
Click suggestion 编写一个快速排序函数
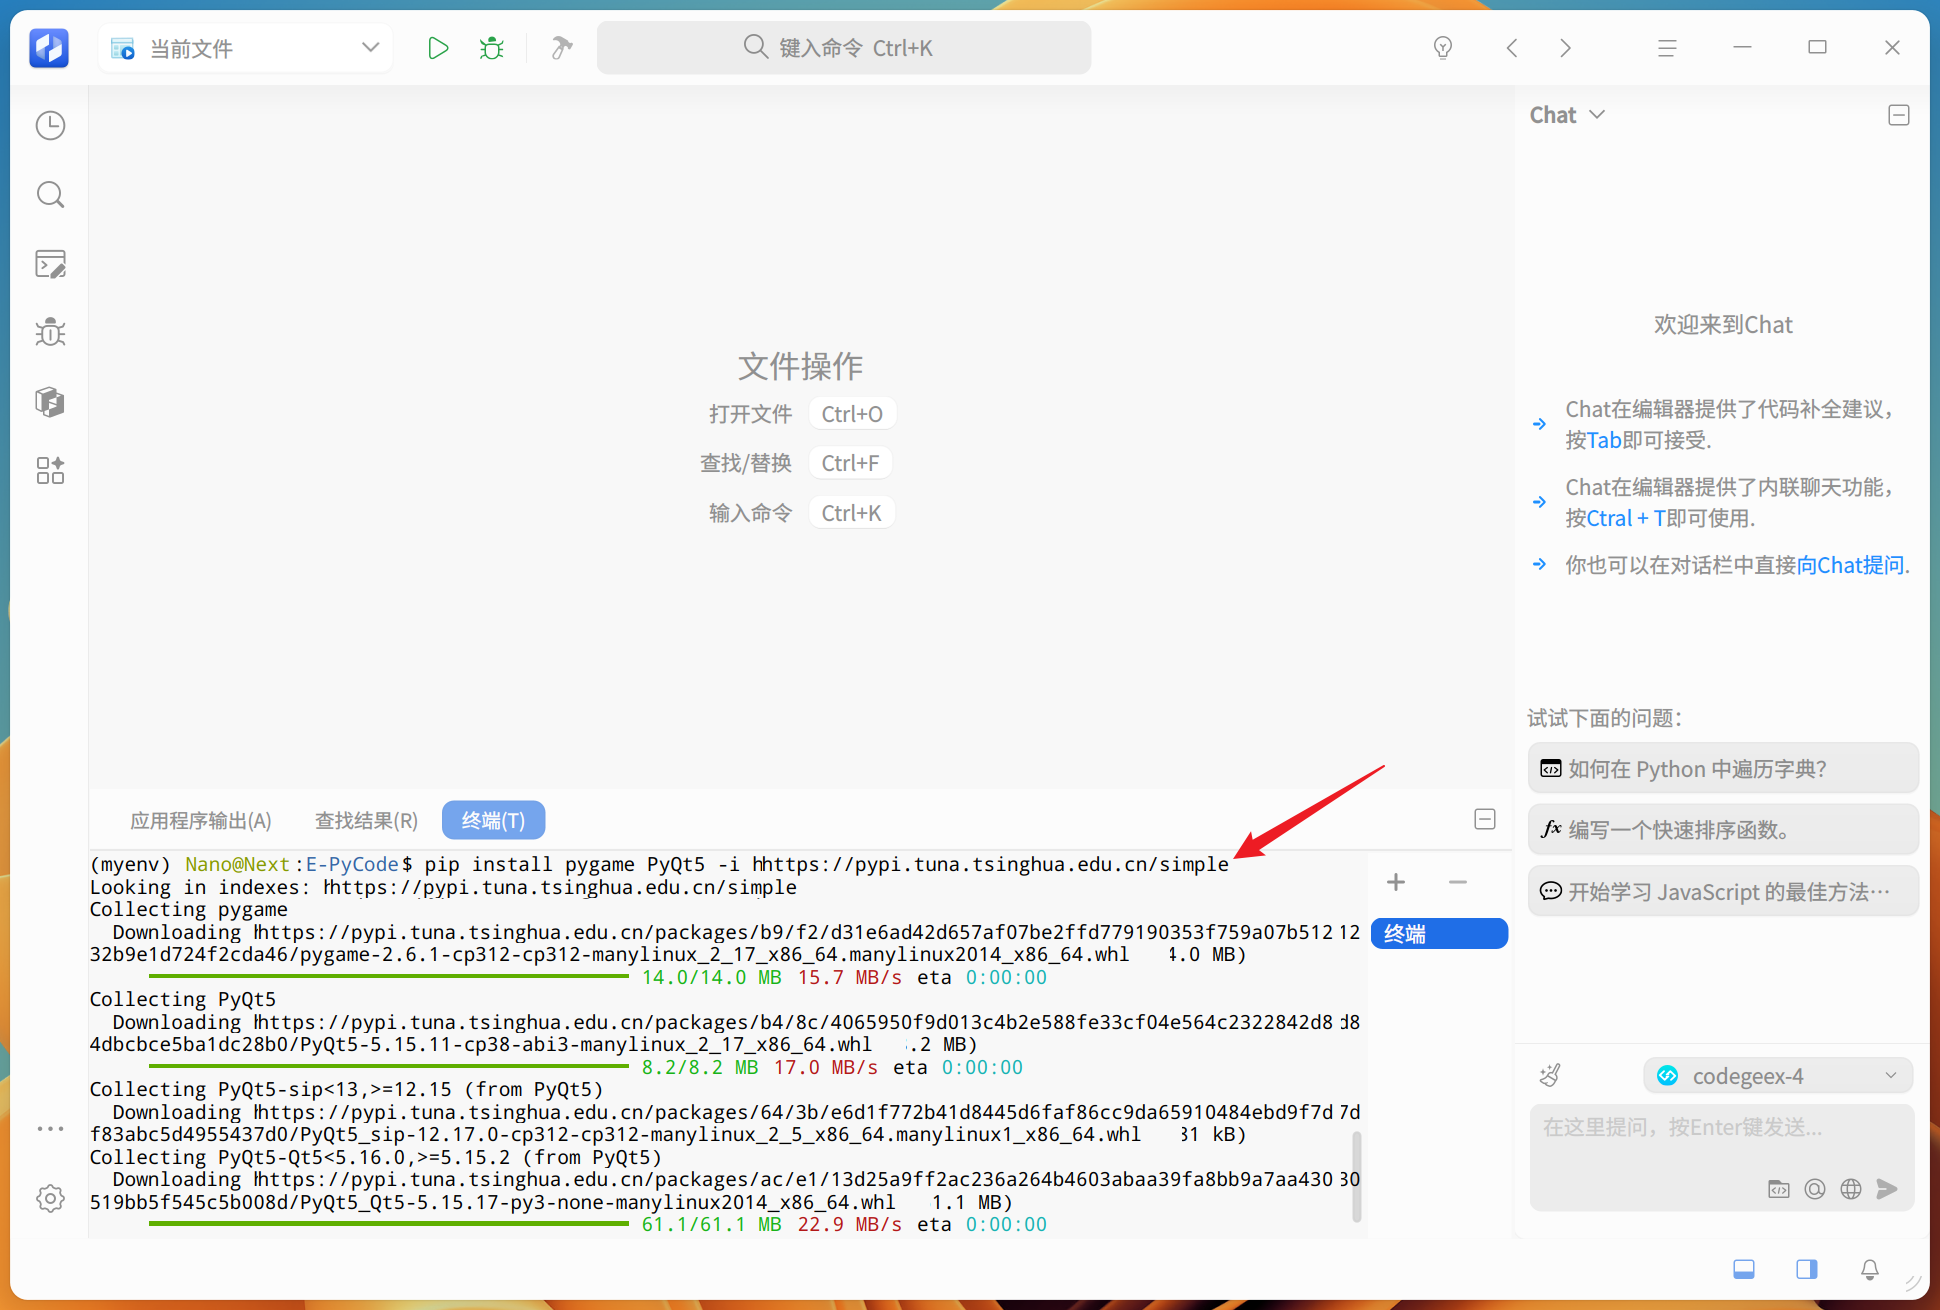coord(1723,829)
